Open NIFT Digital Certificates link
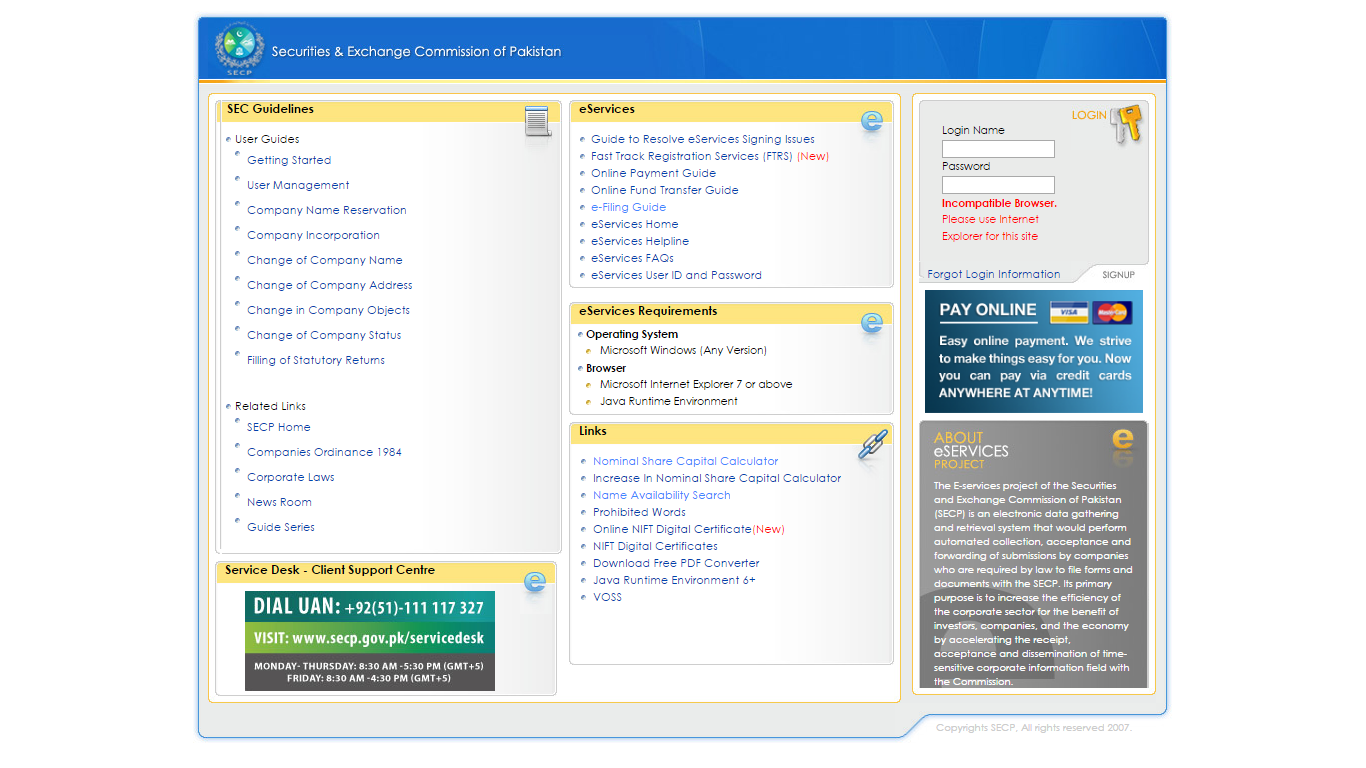The width and height of the screenshot is (1366, 768). pyautogui.click(x=655, y=546)
